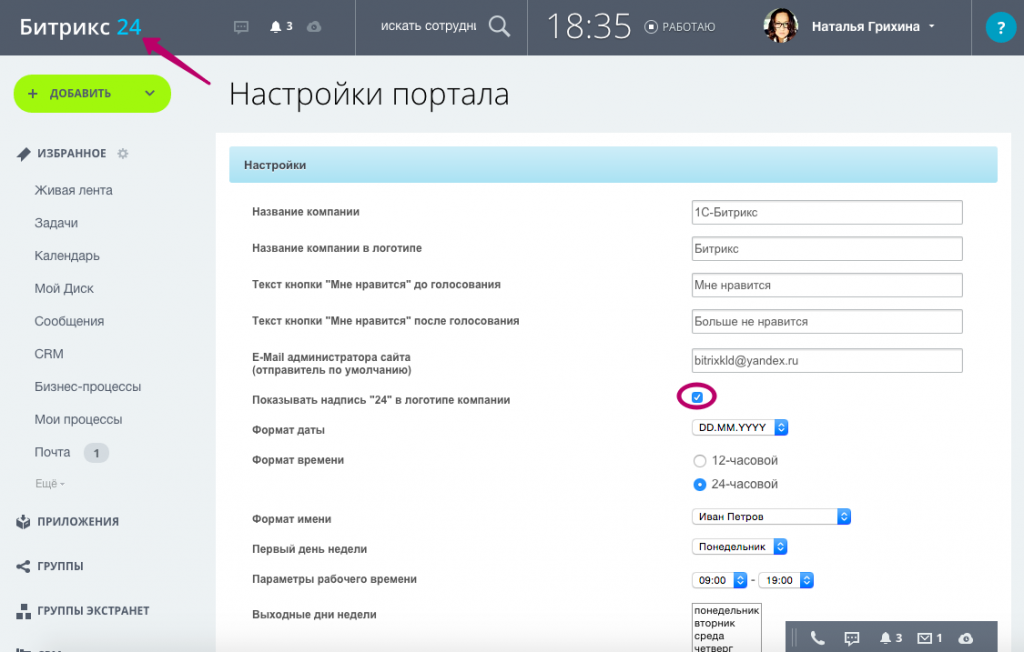Screen dimensions: 1024x652
Task: Open the Наталья Грихина user menu arrow
Action: (x=932, y=26)
